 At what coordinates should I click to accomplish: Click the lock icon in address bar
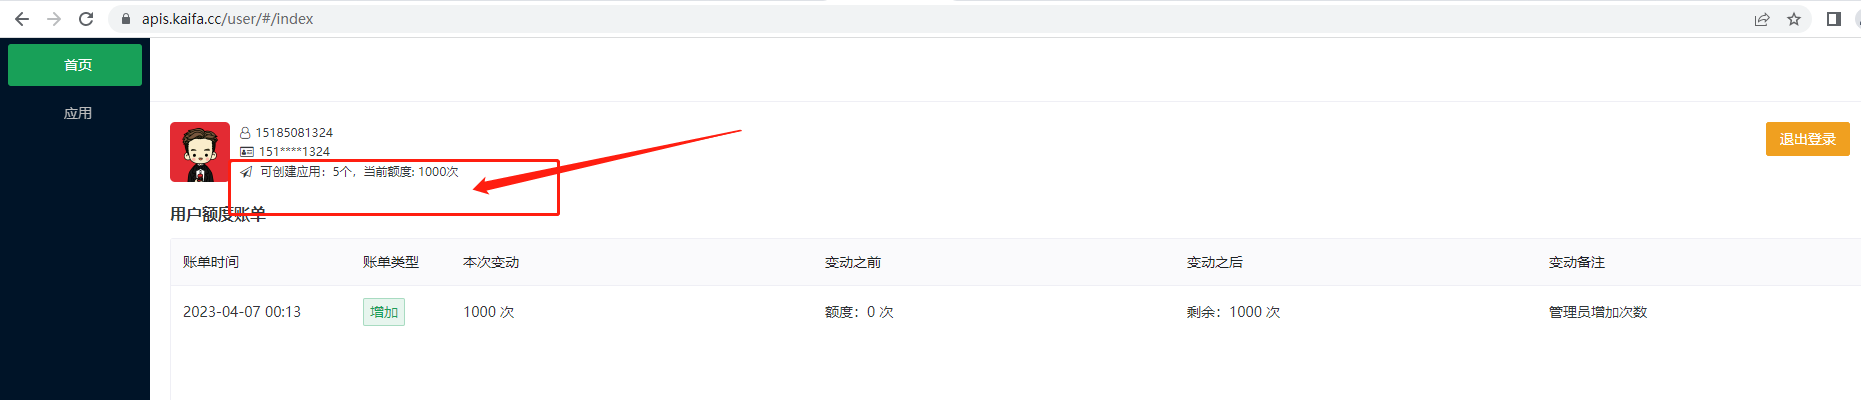[x=126, y=19]
